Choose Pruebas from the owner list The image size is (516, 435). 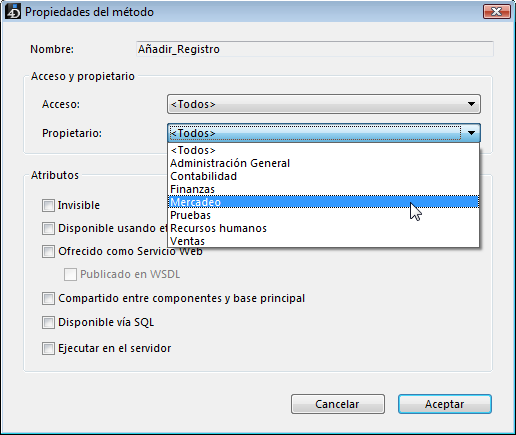click(323, 215)
